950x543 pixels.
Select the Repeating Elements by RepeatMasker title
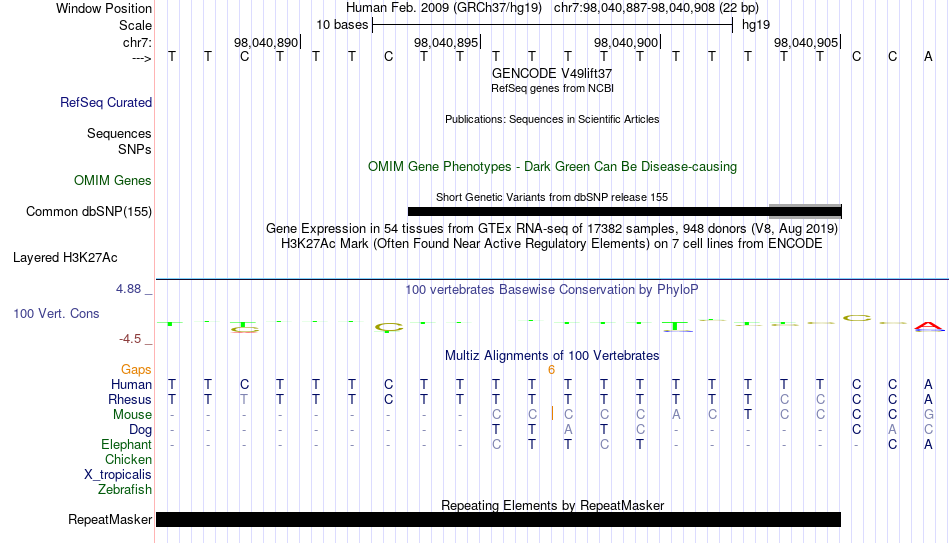coord(552,505)
